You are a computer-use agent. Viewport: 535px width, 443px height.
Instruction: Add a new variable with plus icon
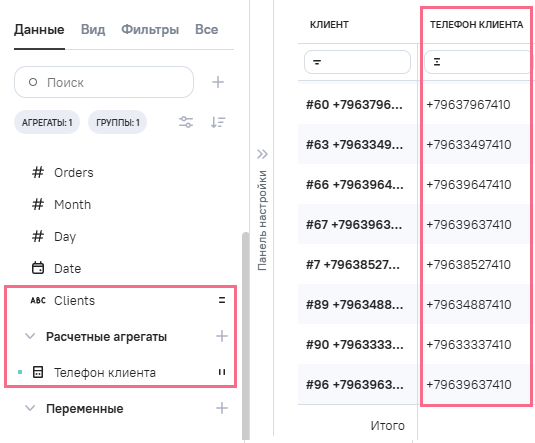222,408
